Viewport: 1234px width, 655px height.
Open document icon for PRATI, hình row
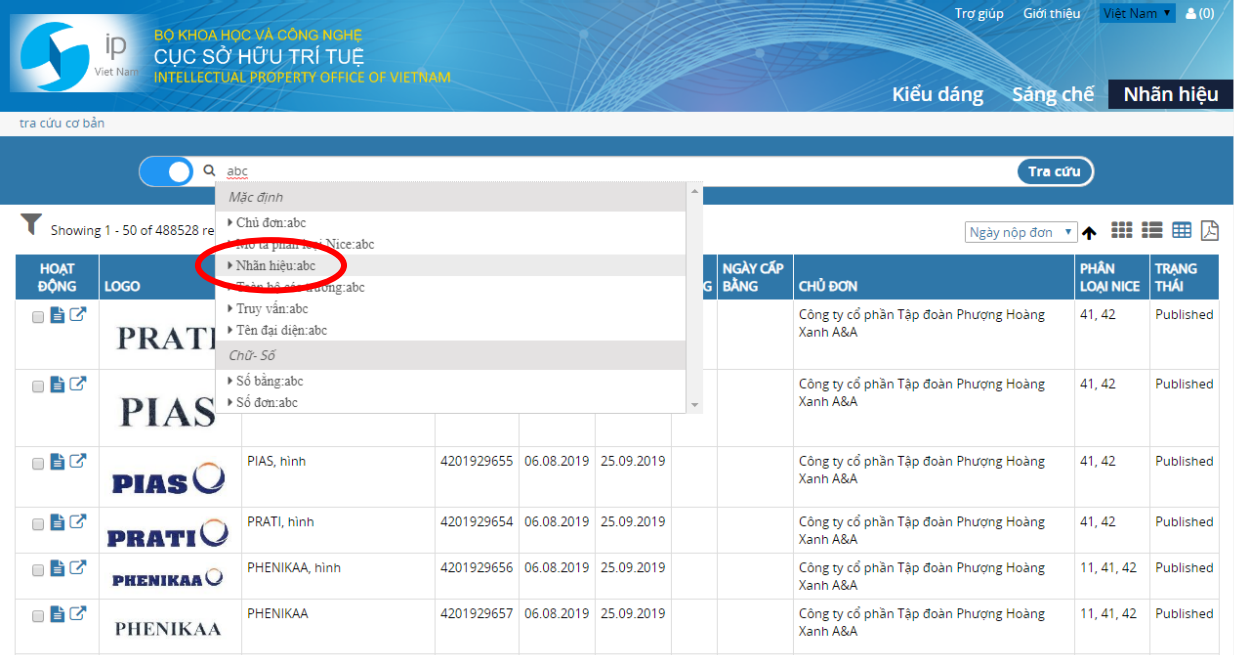click(57, 522)
